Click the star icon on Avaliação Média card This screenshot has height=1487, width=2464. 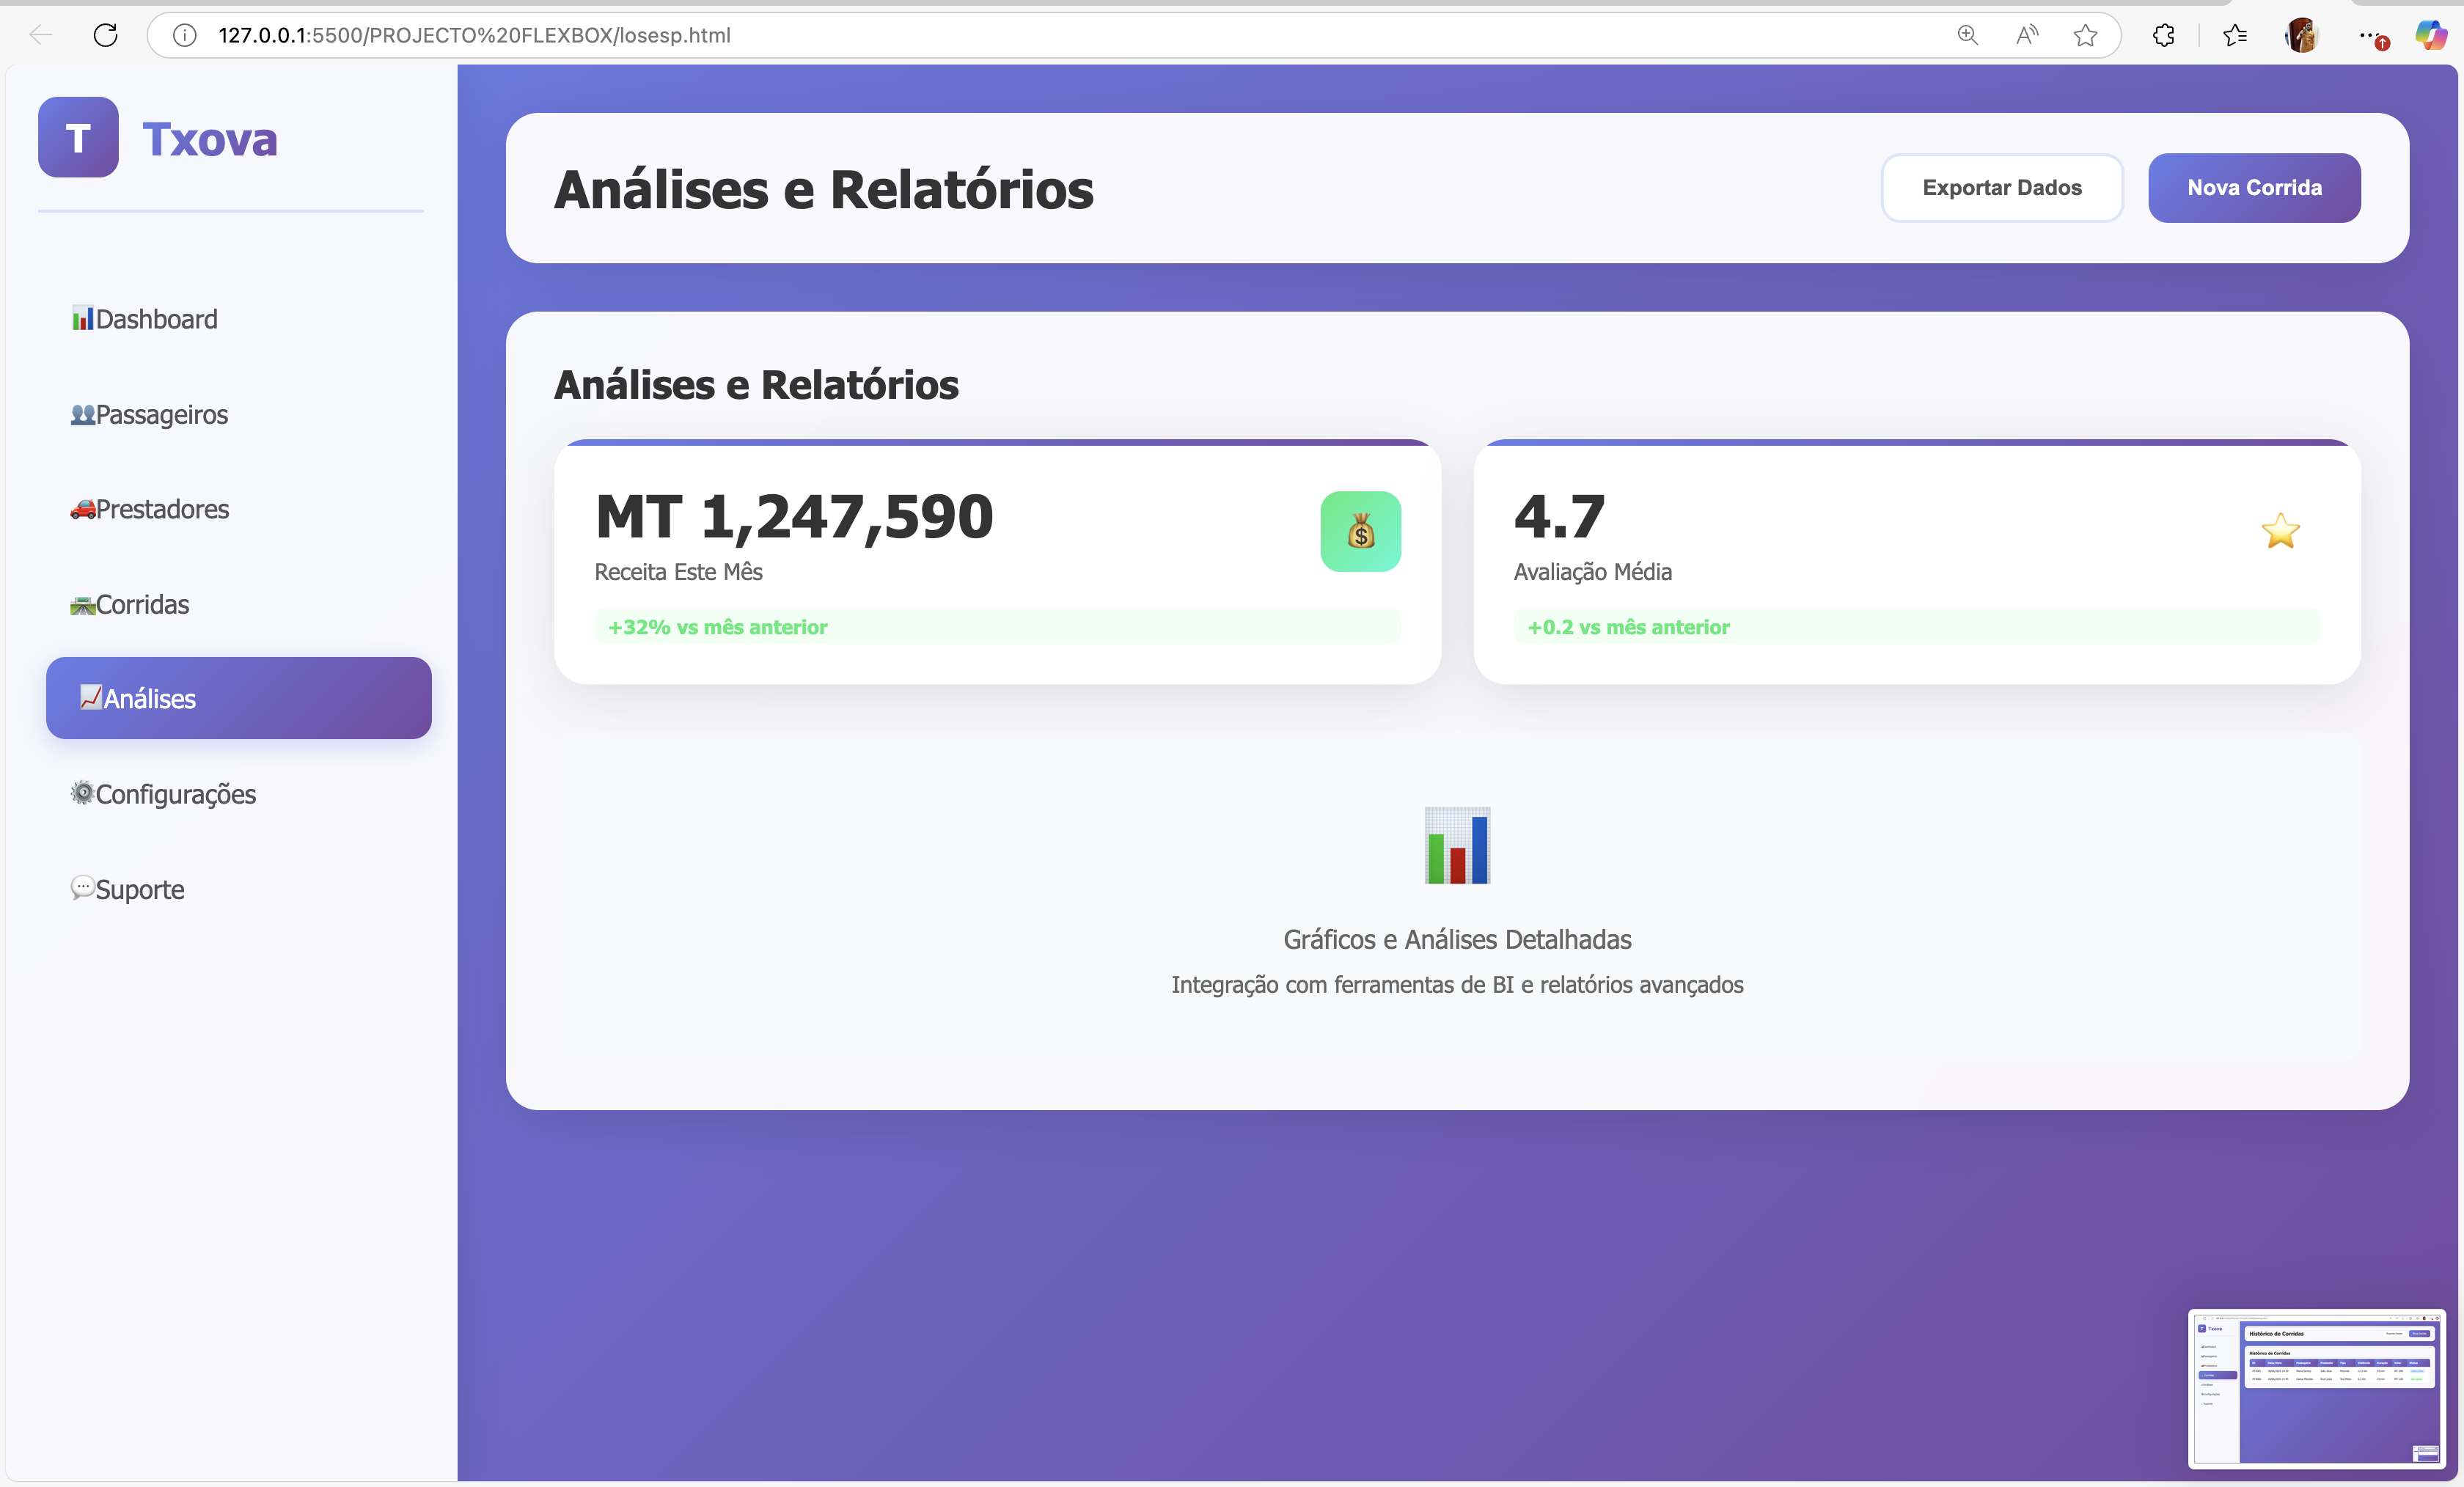pyautogui.click(x=2280, y=531)
